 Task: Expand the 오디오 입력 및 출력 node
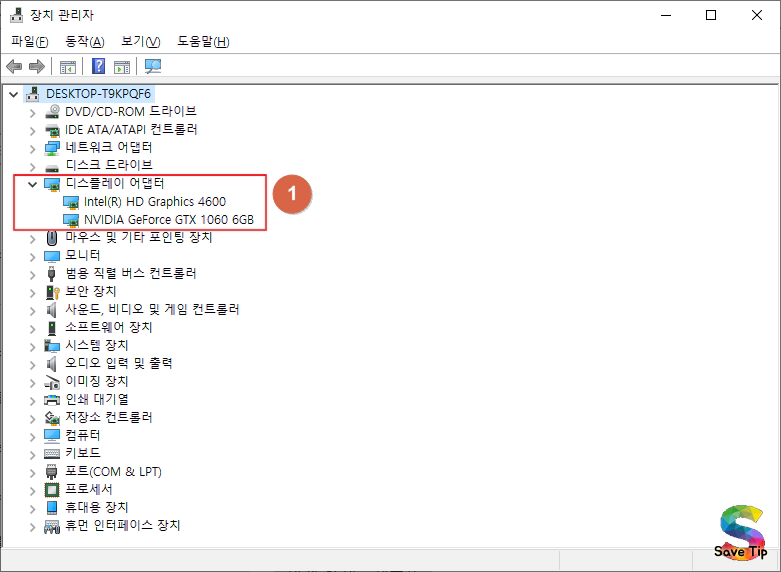click(33, 365)
